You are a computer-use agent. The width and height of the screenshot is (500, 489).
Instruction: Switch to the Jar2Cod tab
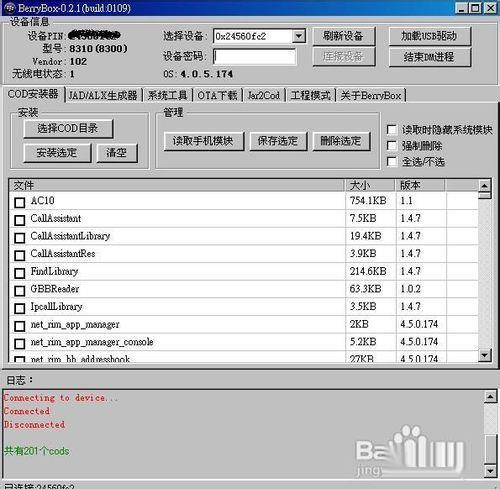click(x=264, y=96)
